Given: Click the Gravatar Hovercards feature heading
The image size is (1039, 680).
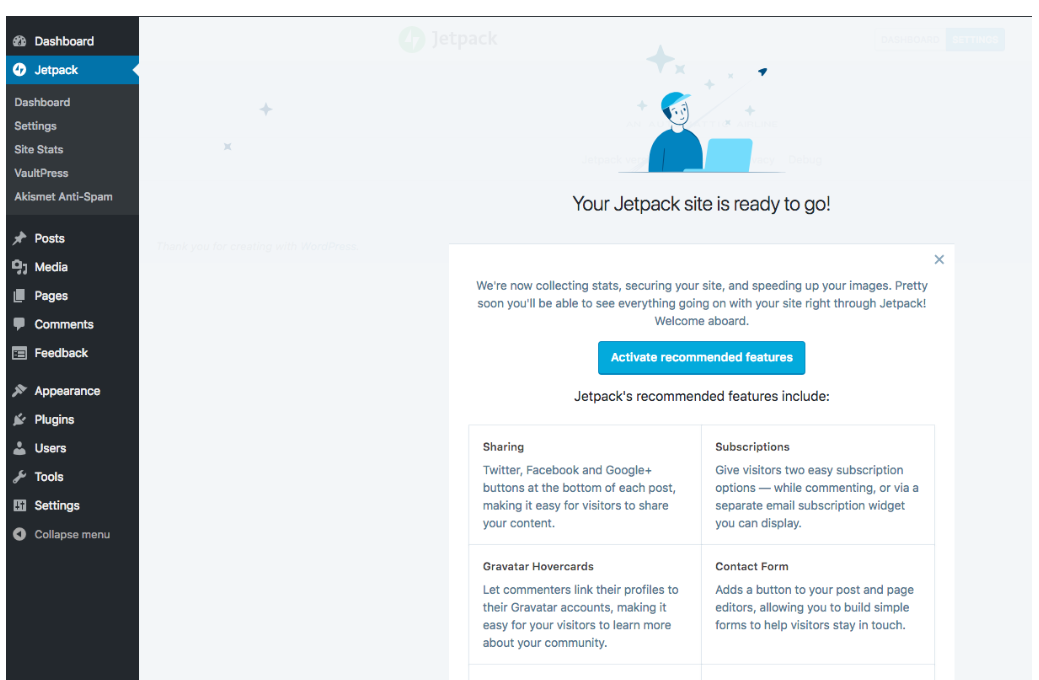Looking at the screenshot, I should [x=538, y=567].
